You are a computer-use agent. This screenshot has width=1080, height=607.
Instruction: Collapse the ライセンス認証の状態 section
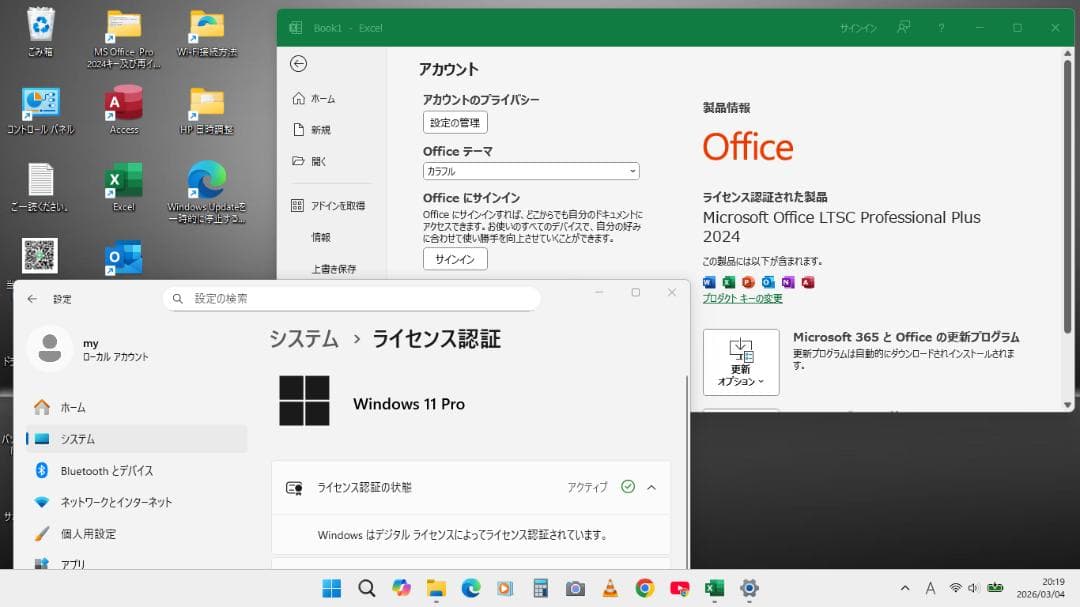coord(652,487)
